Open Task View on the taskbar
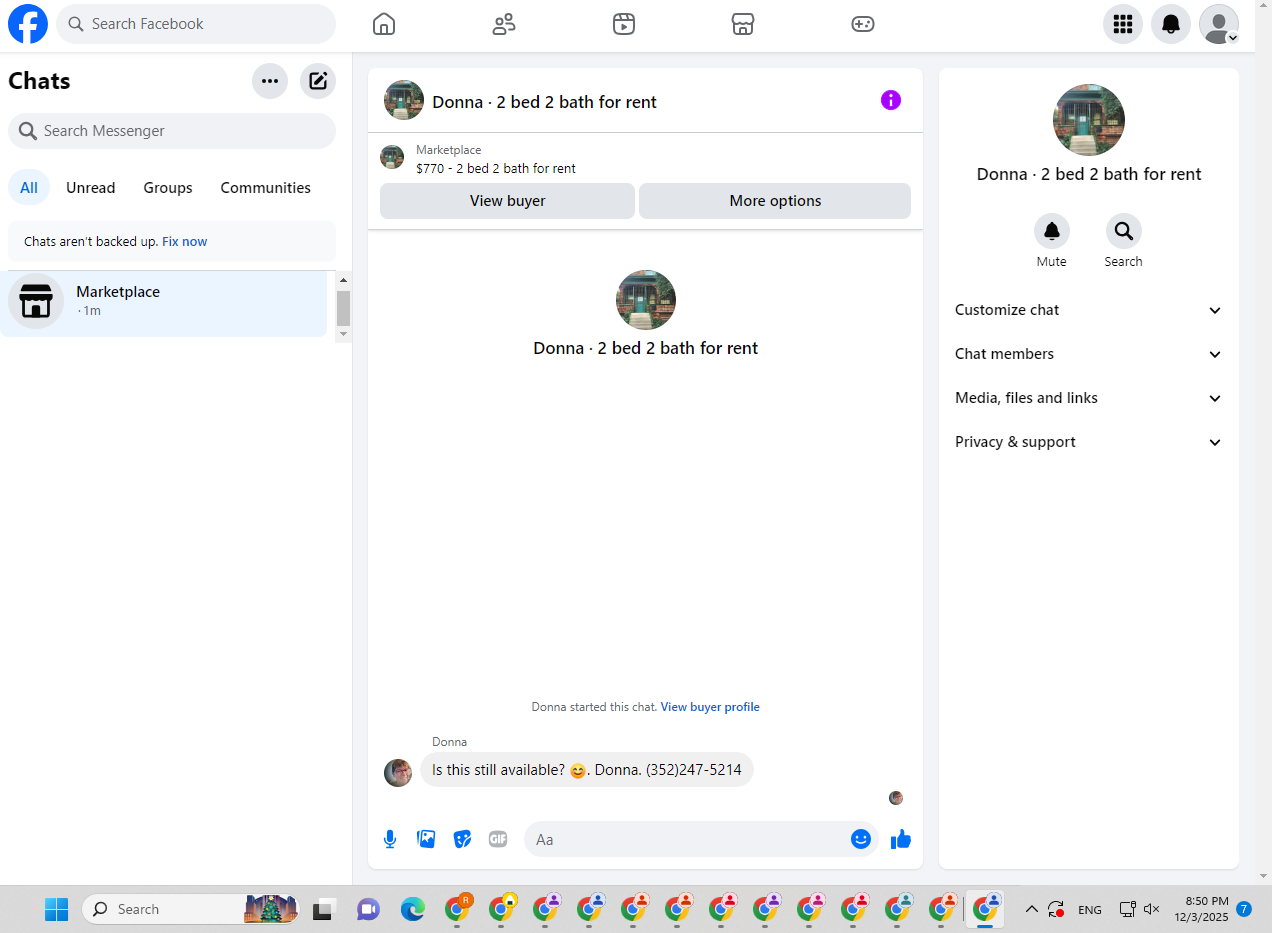 point(323,909)
